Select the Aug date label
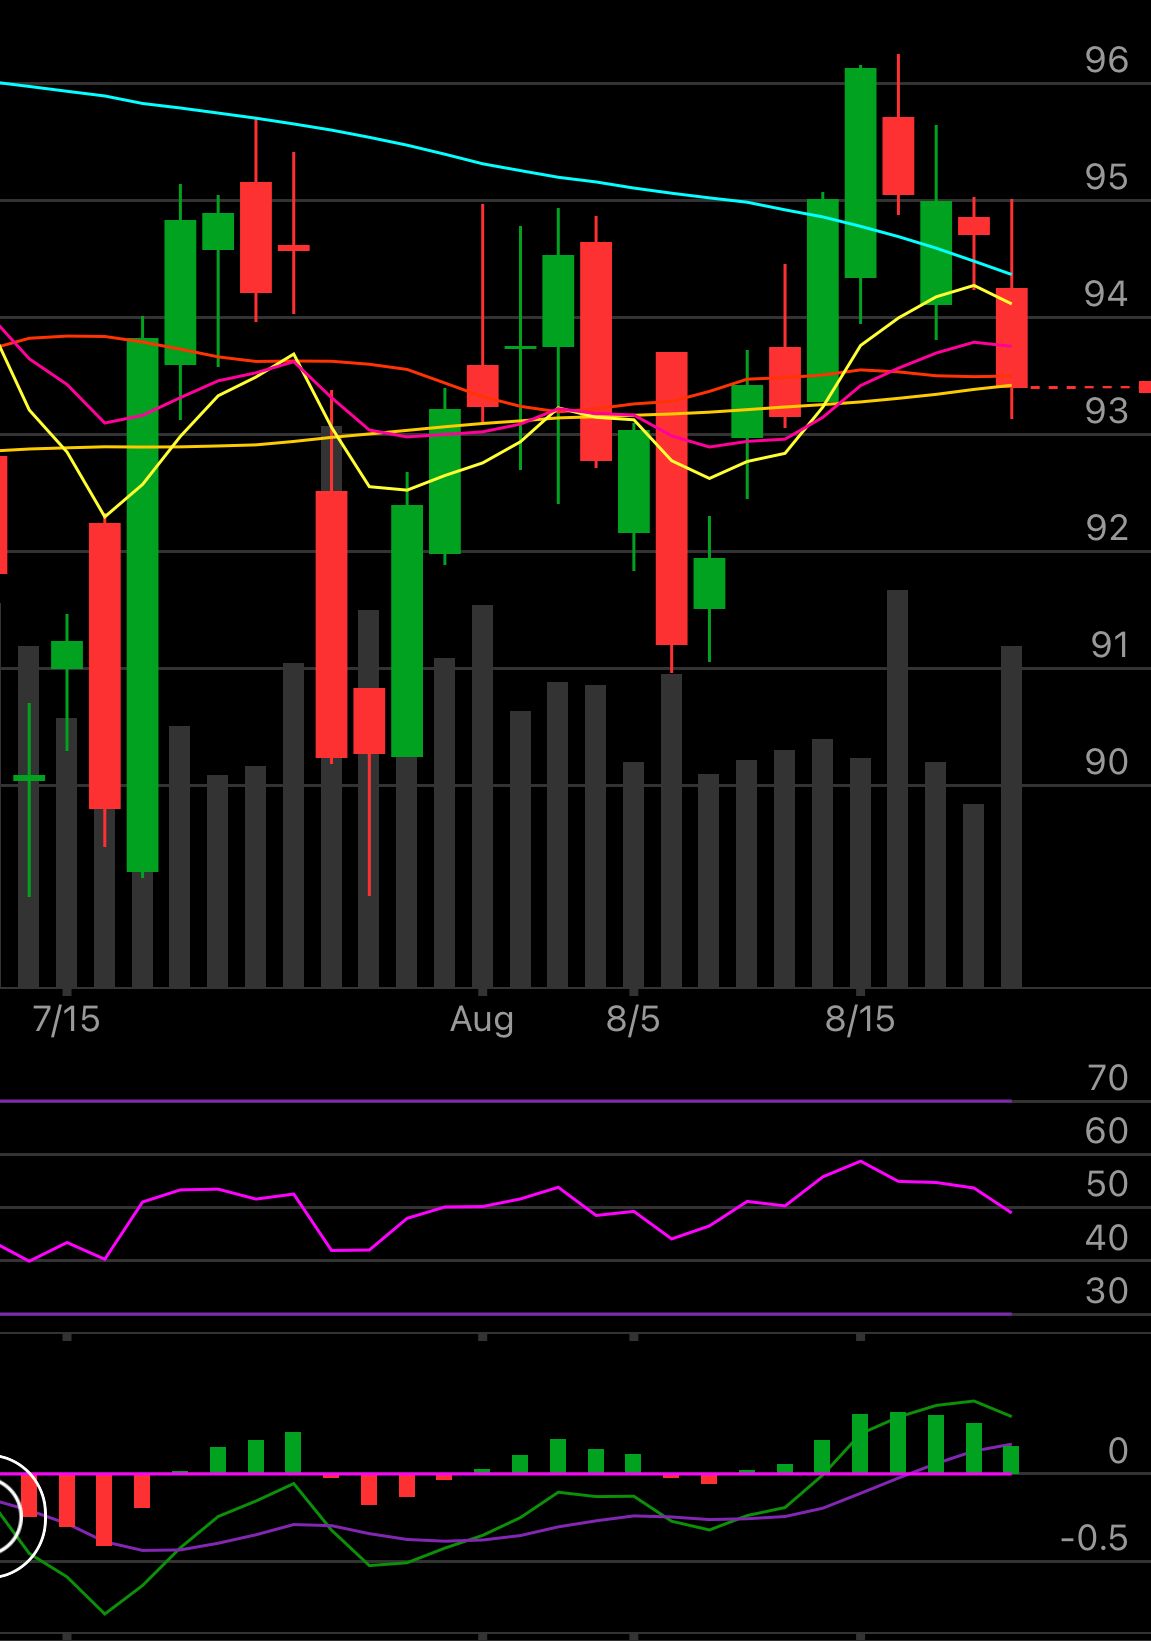Image resolution: width=1151 pixels, height=1641 pixels. [x=482, y=1020]
